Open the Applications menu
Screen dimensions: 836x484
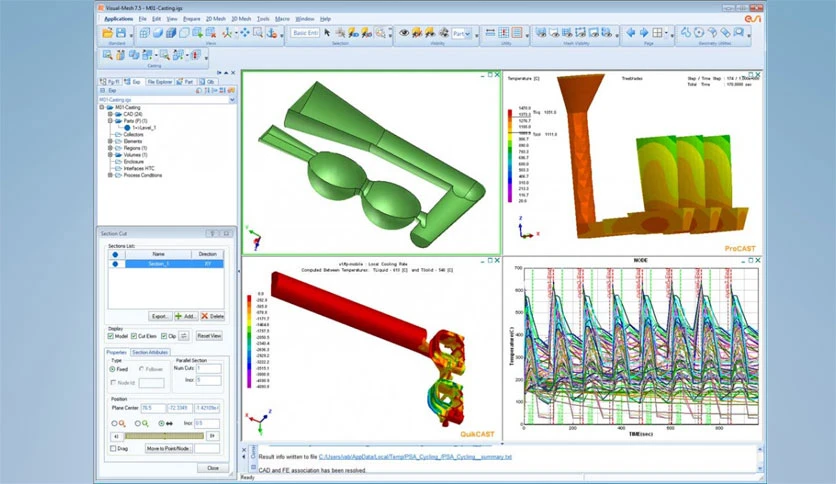coord(118,19)
